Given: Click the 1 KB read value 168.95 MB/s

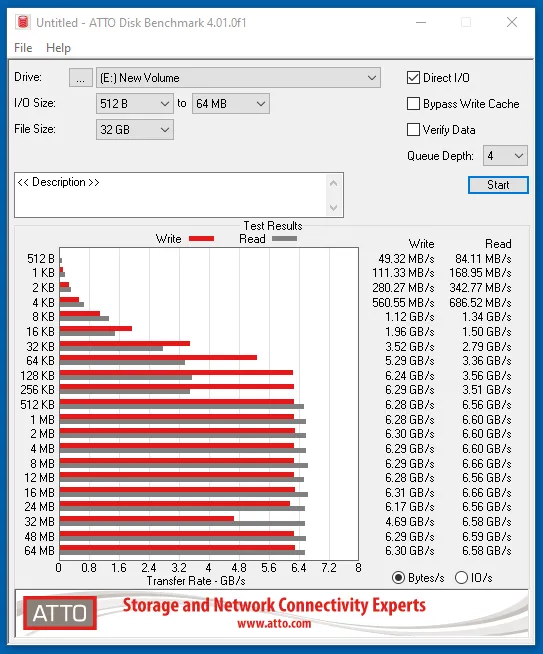Looking at the screenshot, I should coord(480,273).
